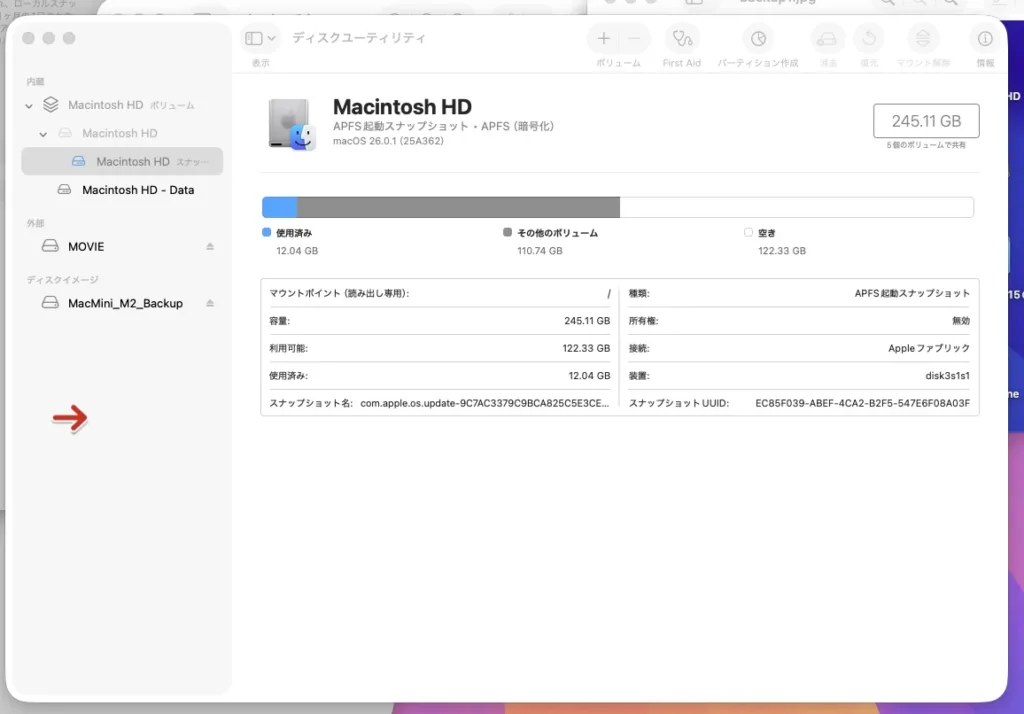Collapse the top Macintosh HD ボリューム container
Image resolution: width=1024 pixels, height=714 pixels.
tap(30, 105)
